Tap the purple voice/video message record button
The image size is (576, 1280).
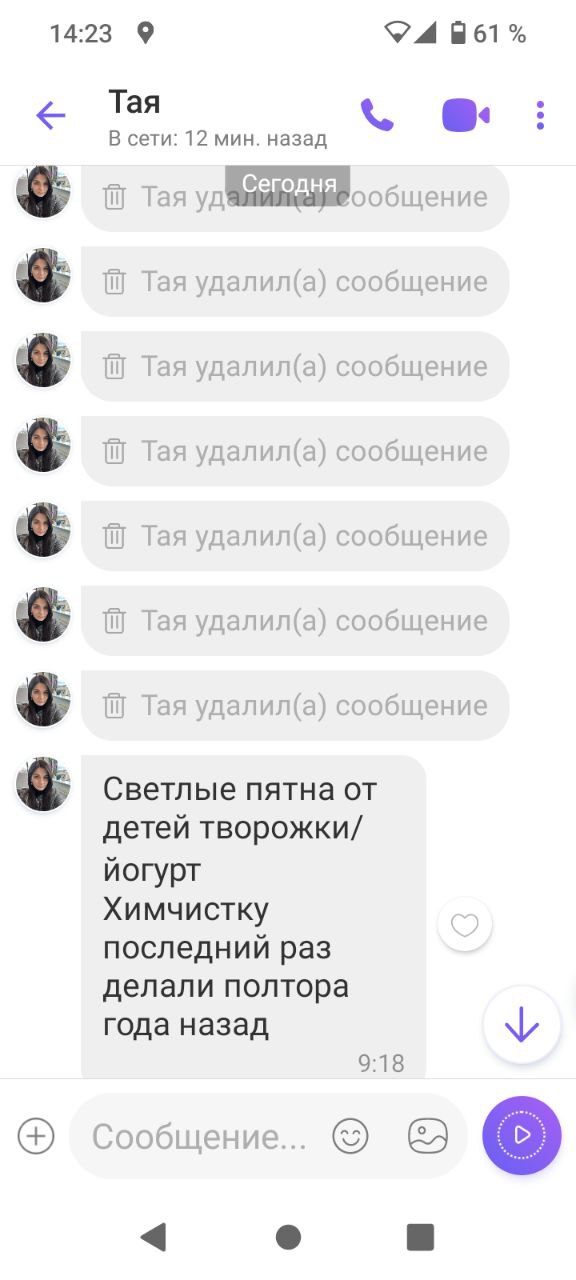522,1135
